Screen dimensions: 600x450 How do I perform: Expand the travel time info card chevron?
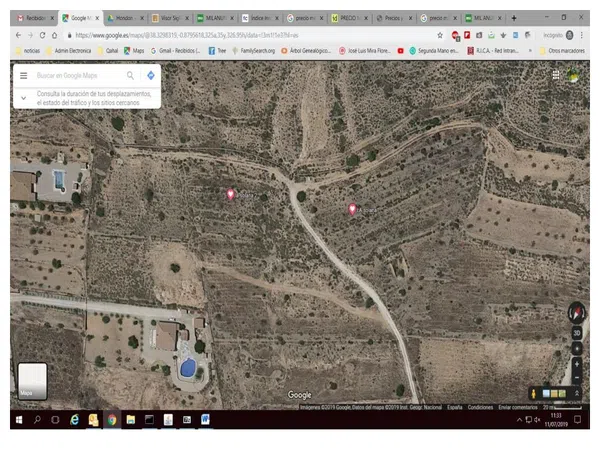point(23,97)
